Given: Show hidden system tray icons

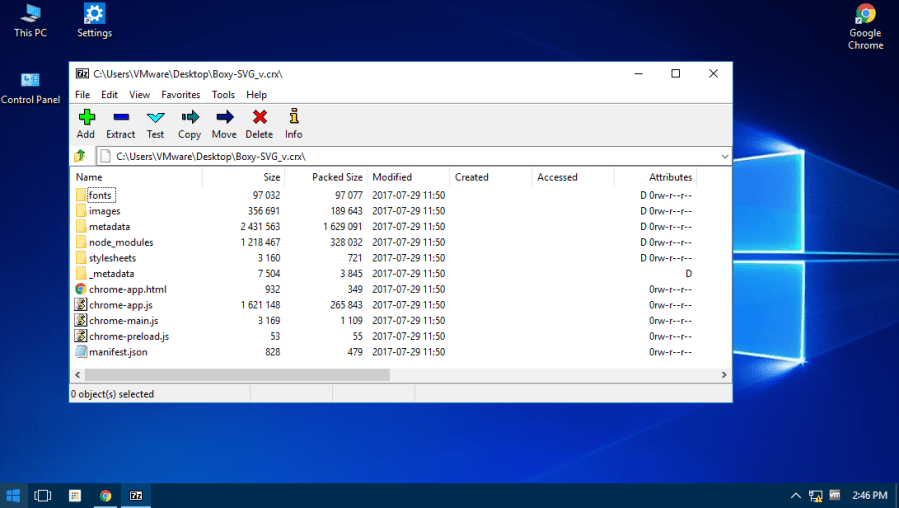Looking at the screenshot, I should (x=796, y=495).
